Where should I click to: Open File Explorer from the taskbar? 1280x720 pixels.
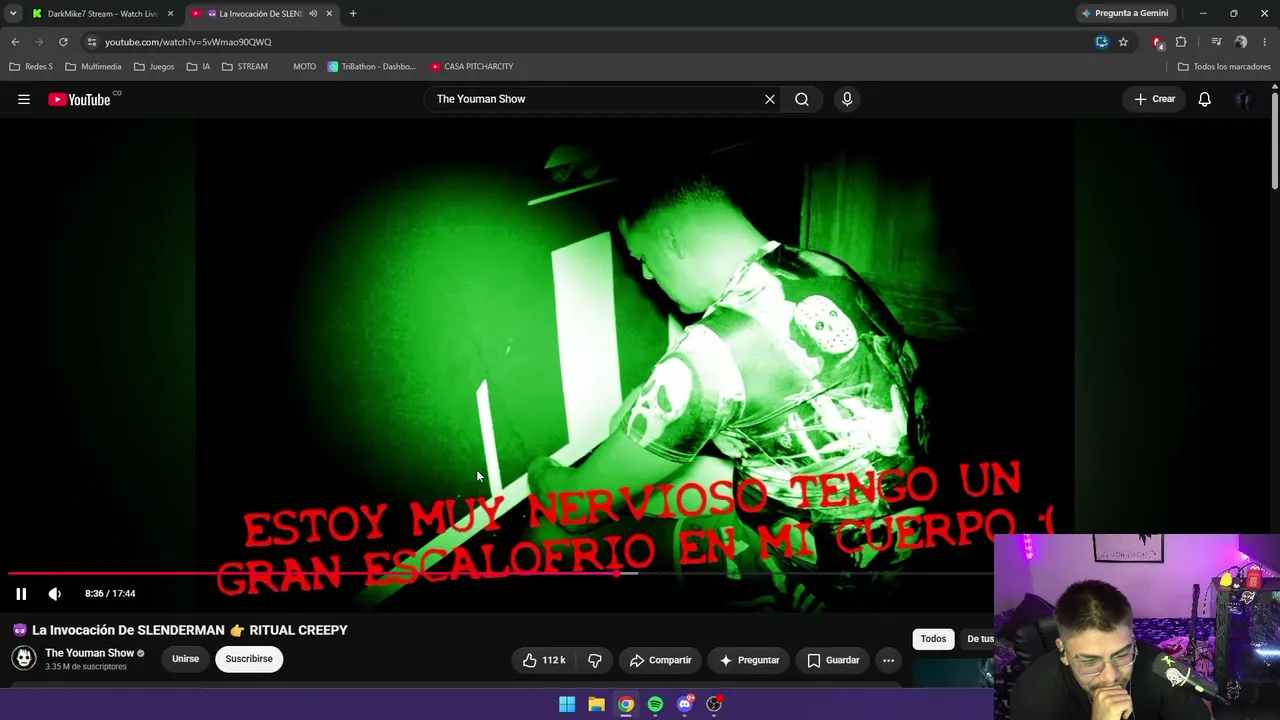click(x=596, y=704)
